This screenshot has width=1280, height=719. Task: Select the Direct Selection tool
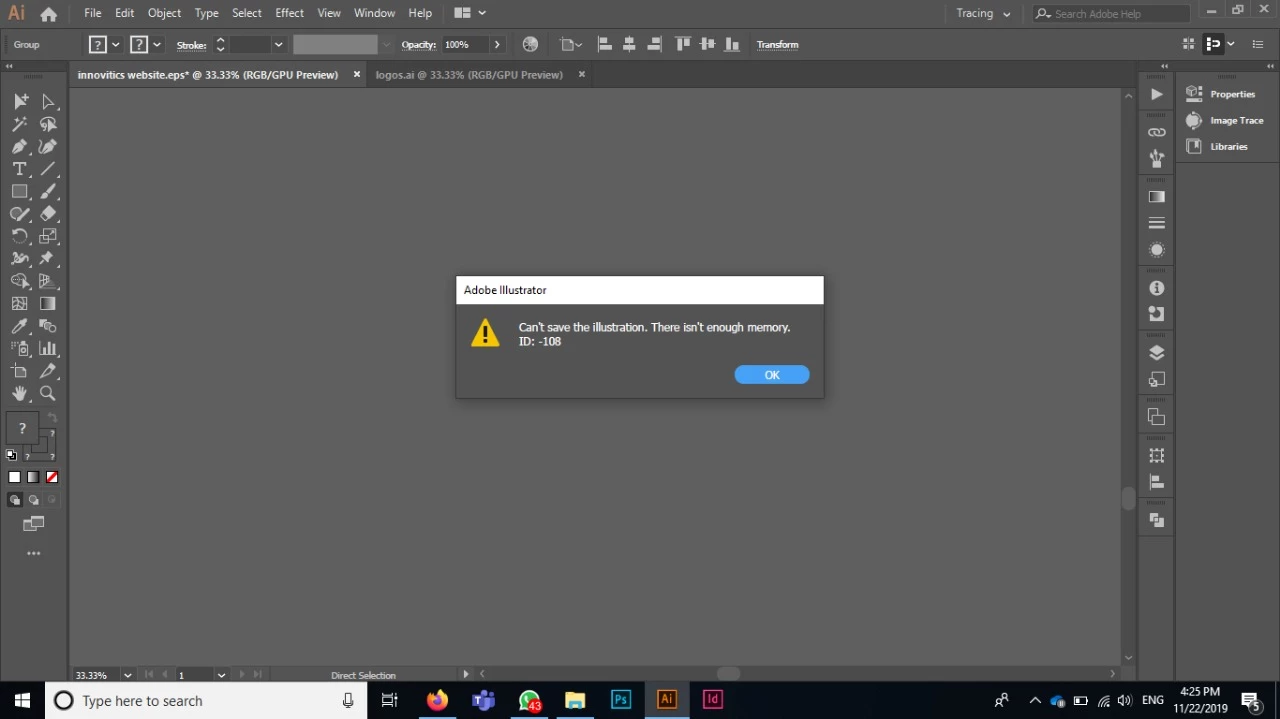click(x=48, y=101)
